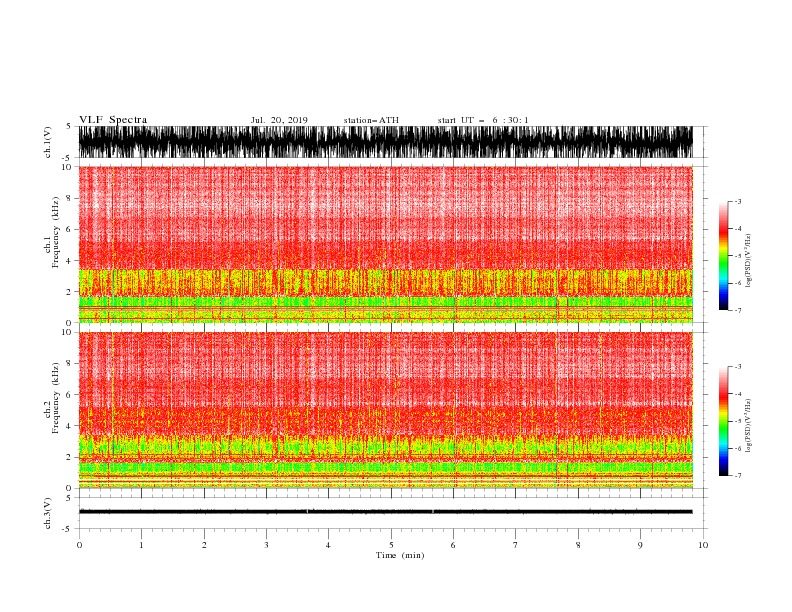Click the "Time (min)" axis label

pos(400,555)
